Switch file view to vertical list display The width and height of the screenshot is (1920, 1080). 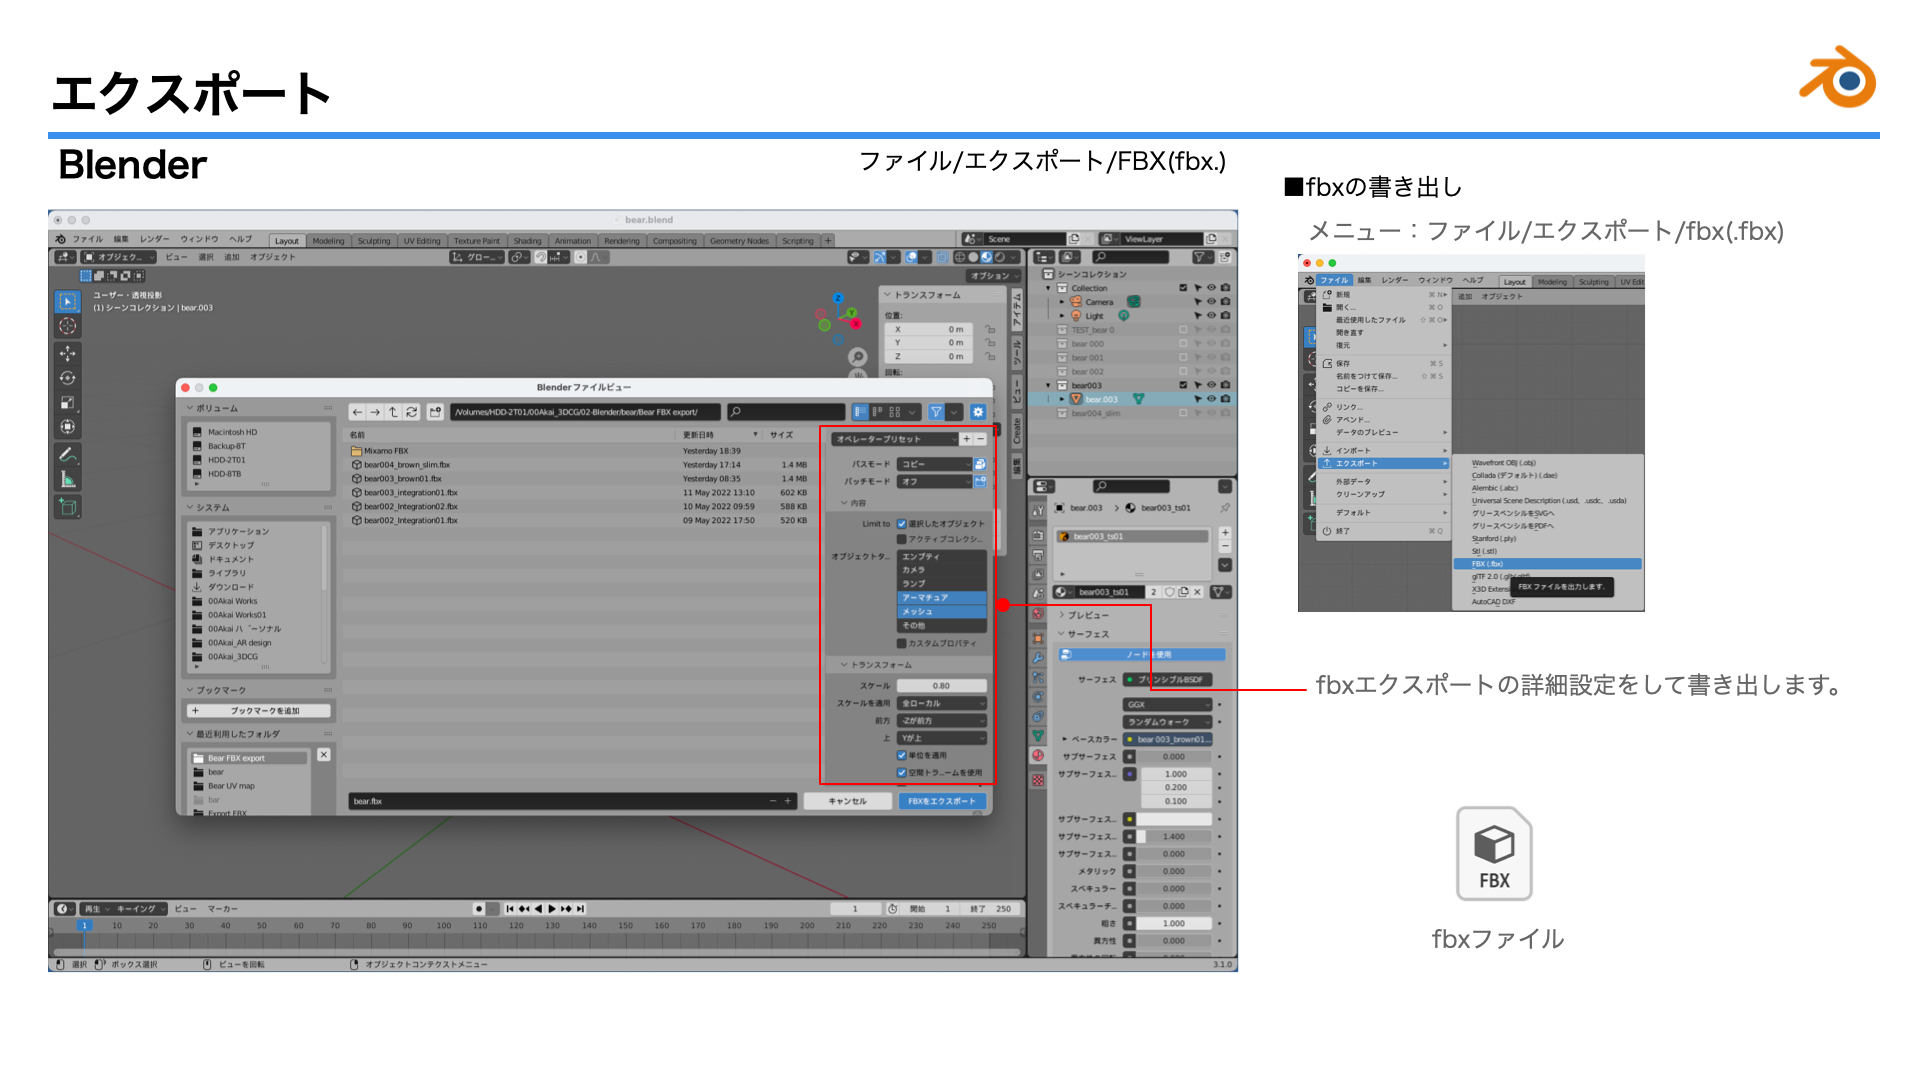tap(860, 412)
